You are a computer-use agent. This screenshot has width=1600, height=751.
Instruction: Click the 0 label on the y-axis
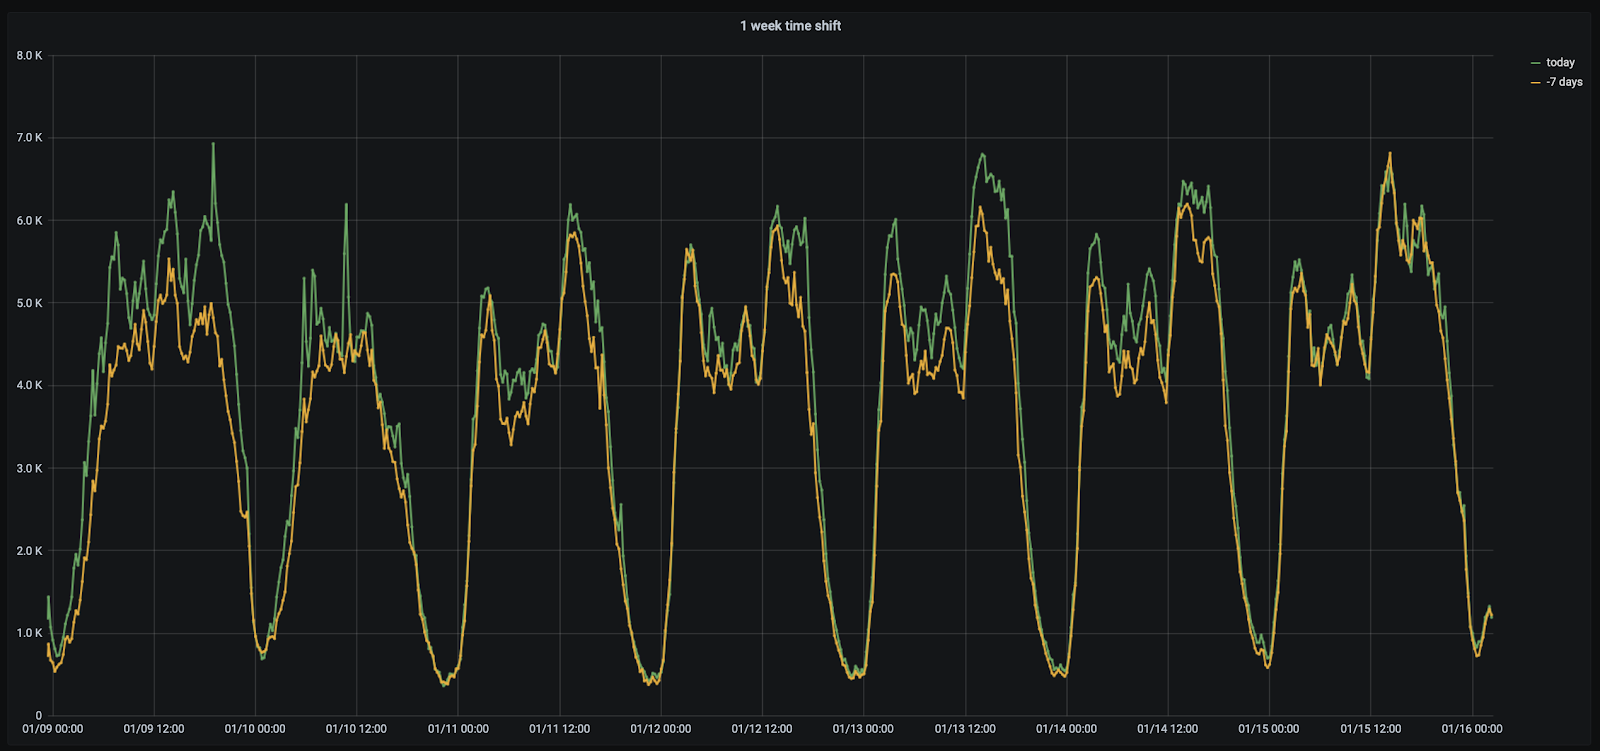pos(39,715)
